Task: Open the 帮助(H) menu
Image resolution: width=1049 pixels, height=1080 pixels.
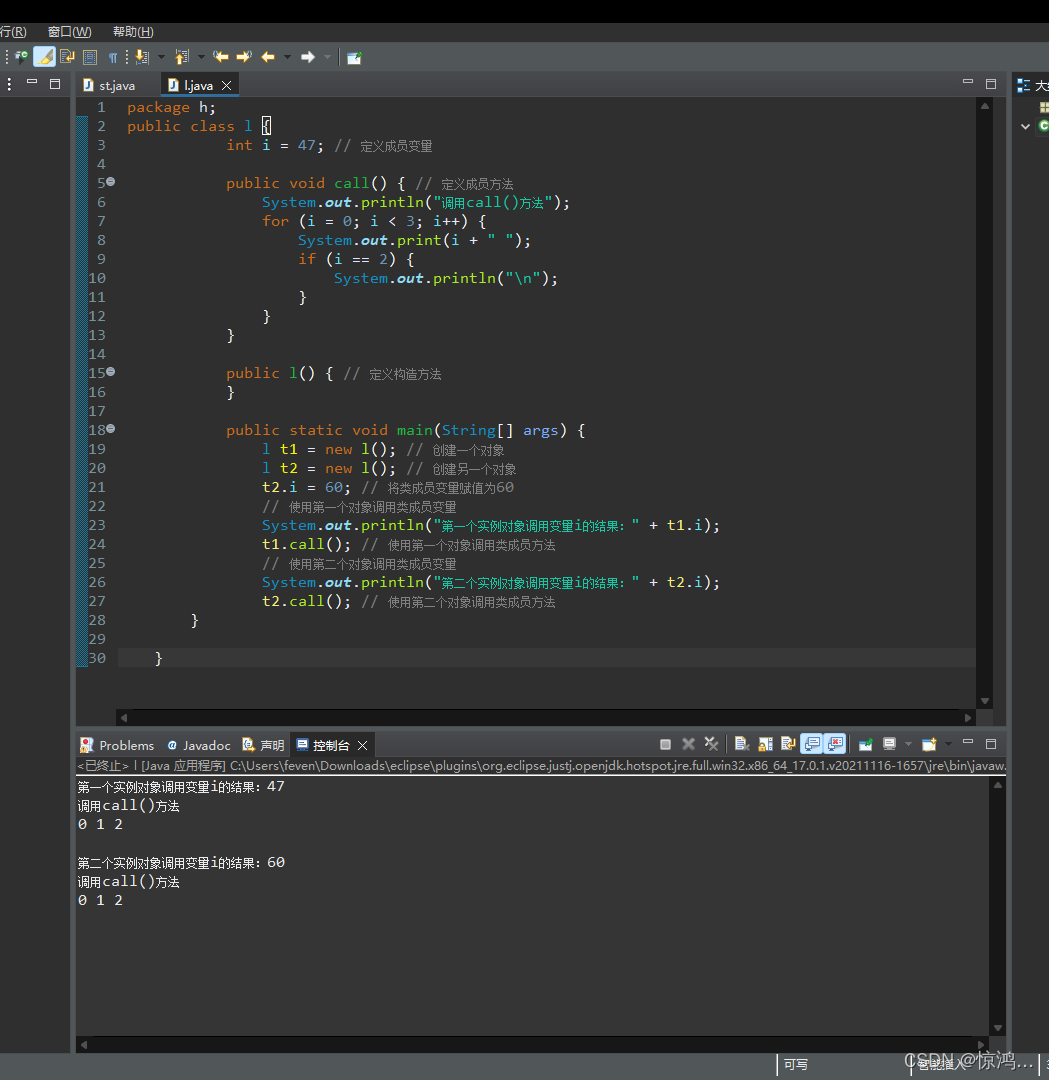Action: click(x=133, y=32)
